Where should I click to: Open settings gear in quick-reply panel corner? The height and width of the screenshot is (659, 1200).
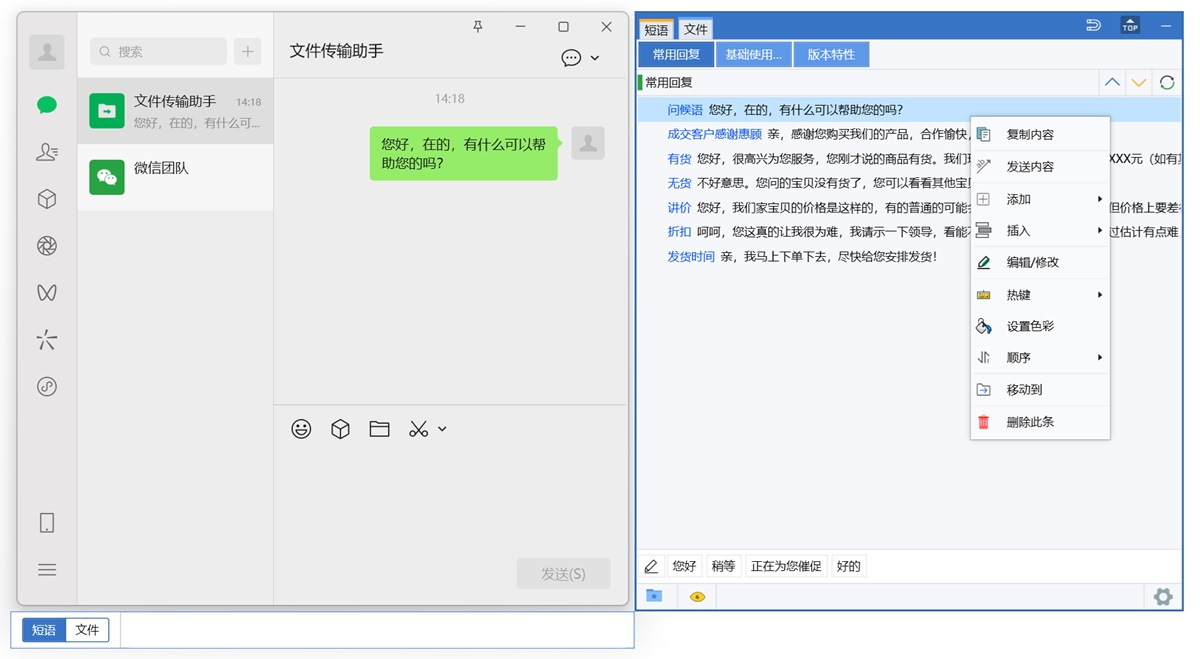point(1163,596)
